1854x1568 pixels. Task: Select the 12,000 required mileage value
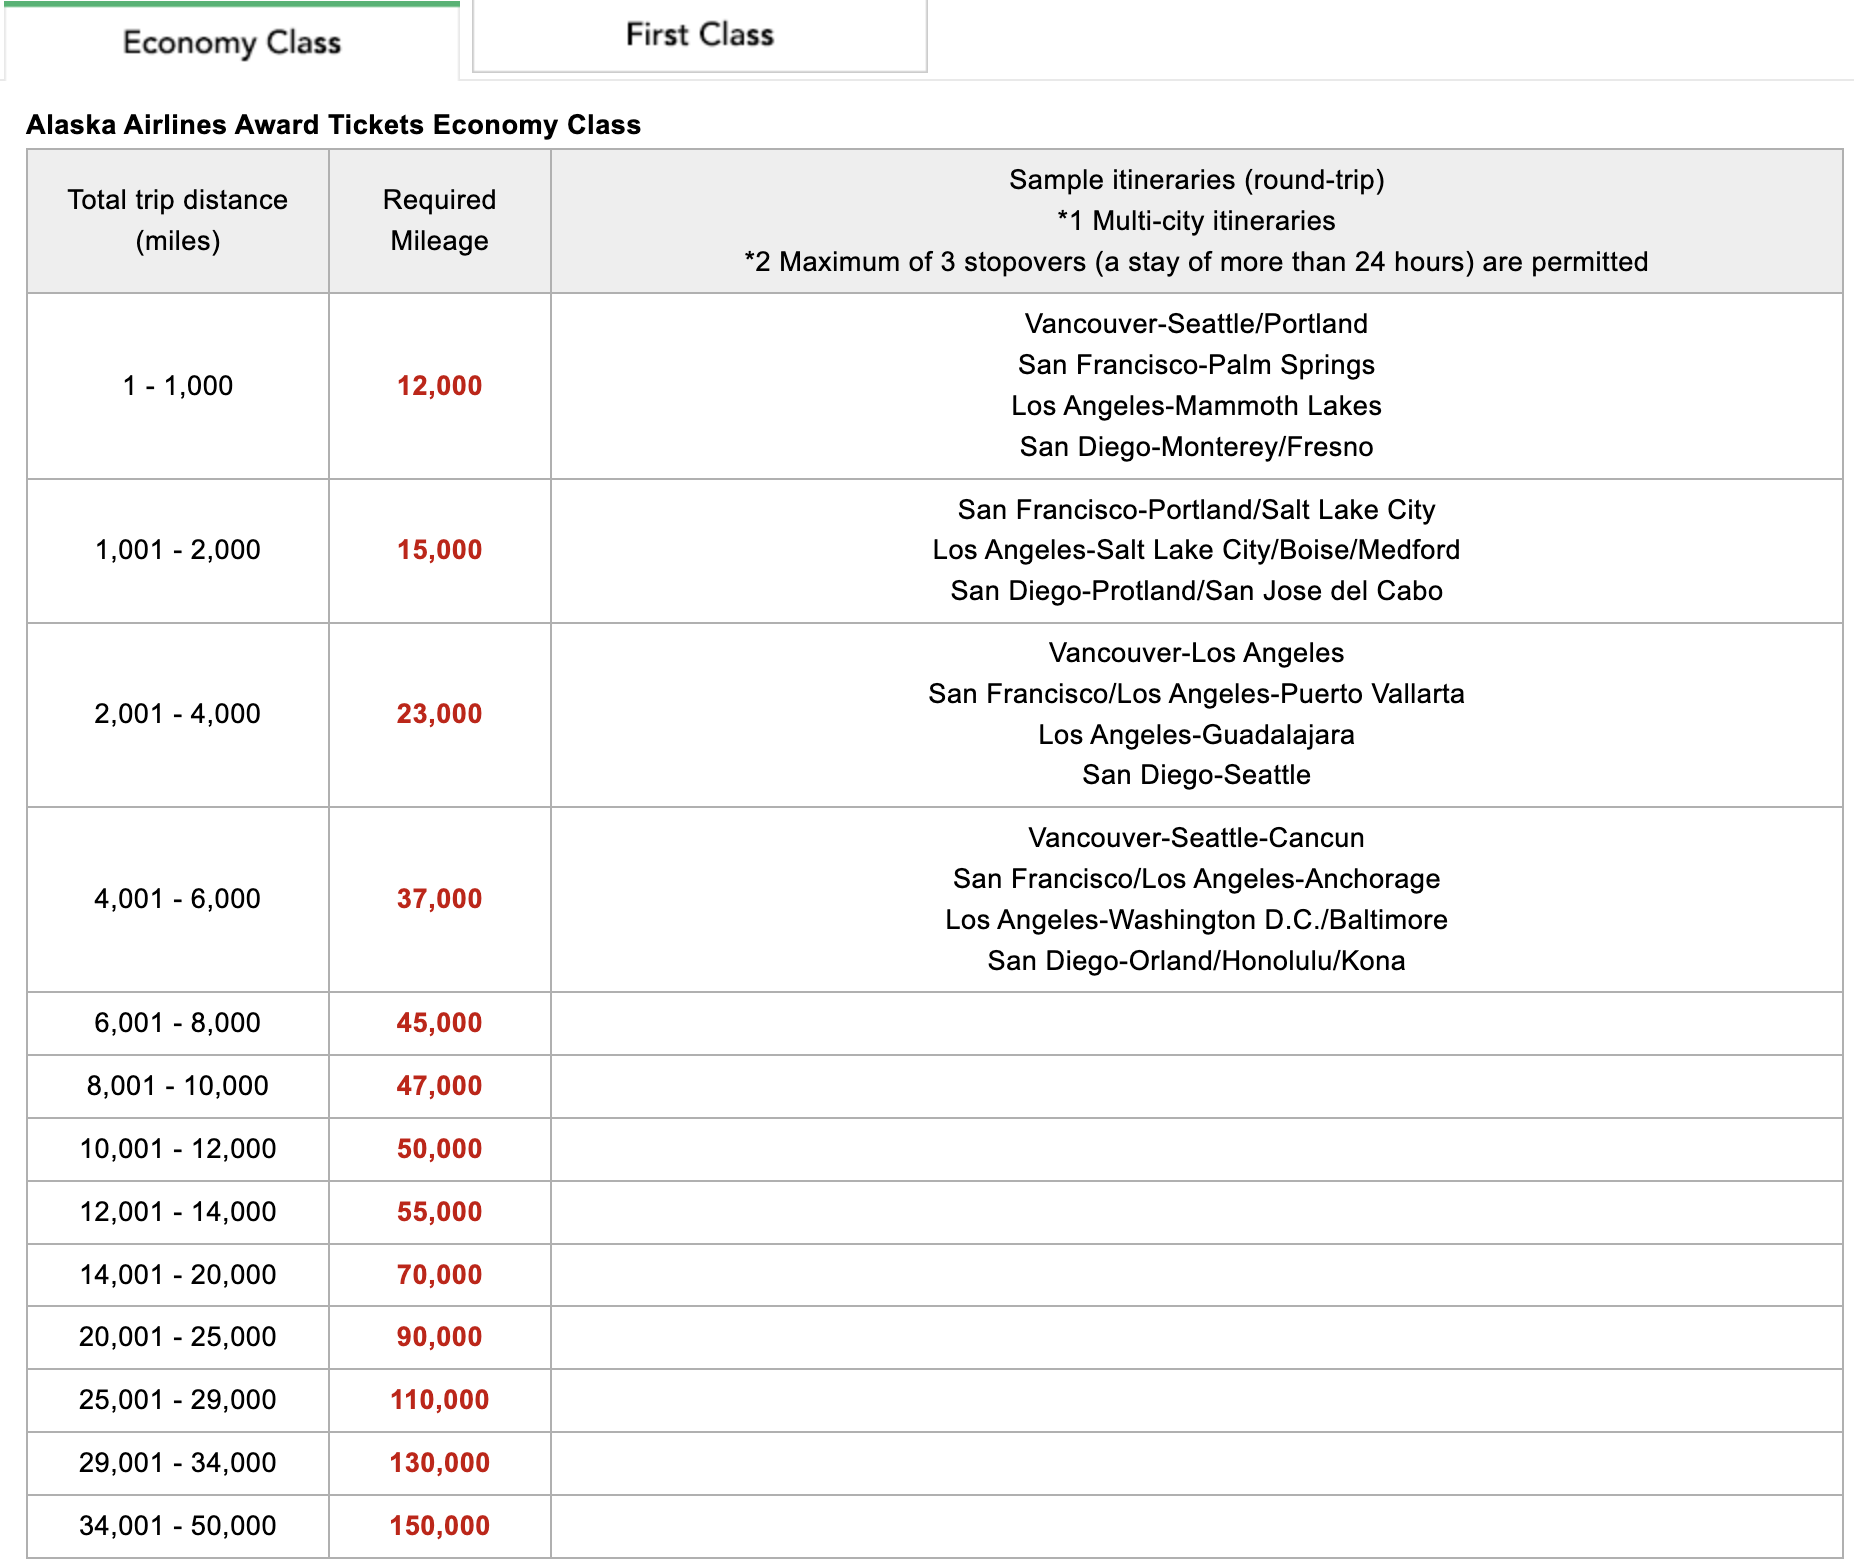439,386
